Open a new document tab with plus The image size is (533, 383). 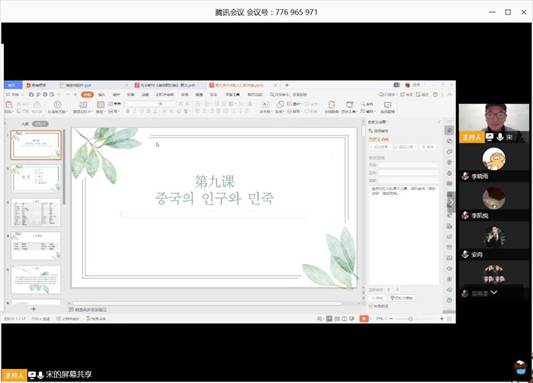point(287,85)
